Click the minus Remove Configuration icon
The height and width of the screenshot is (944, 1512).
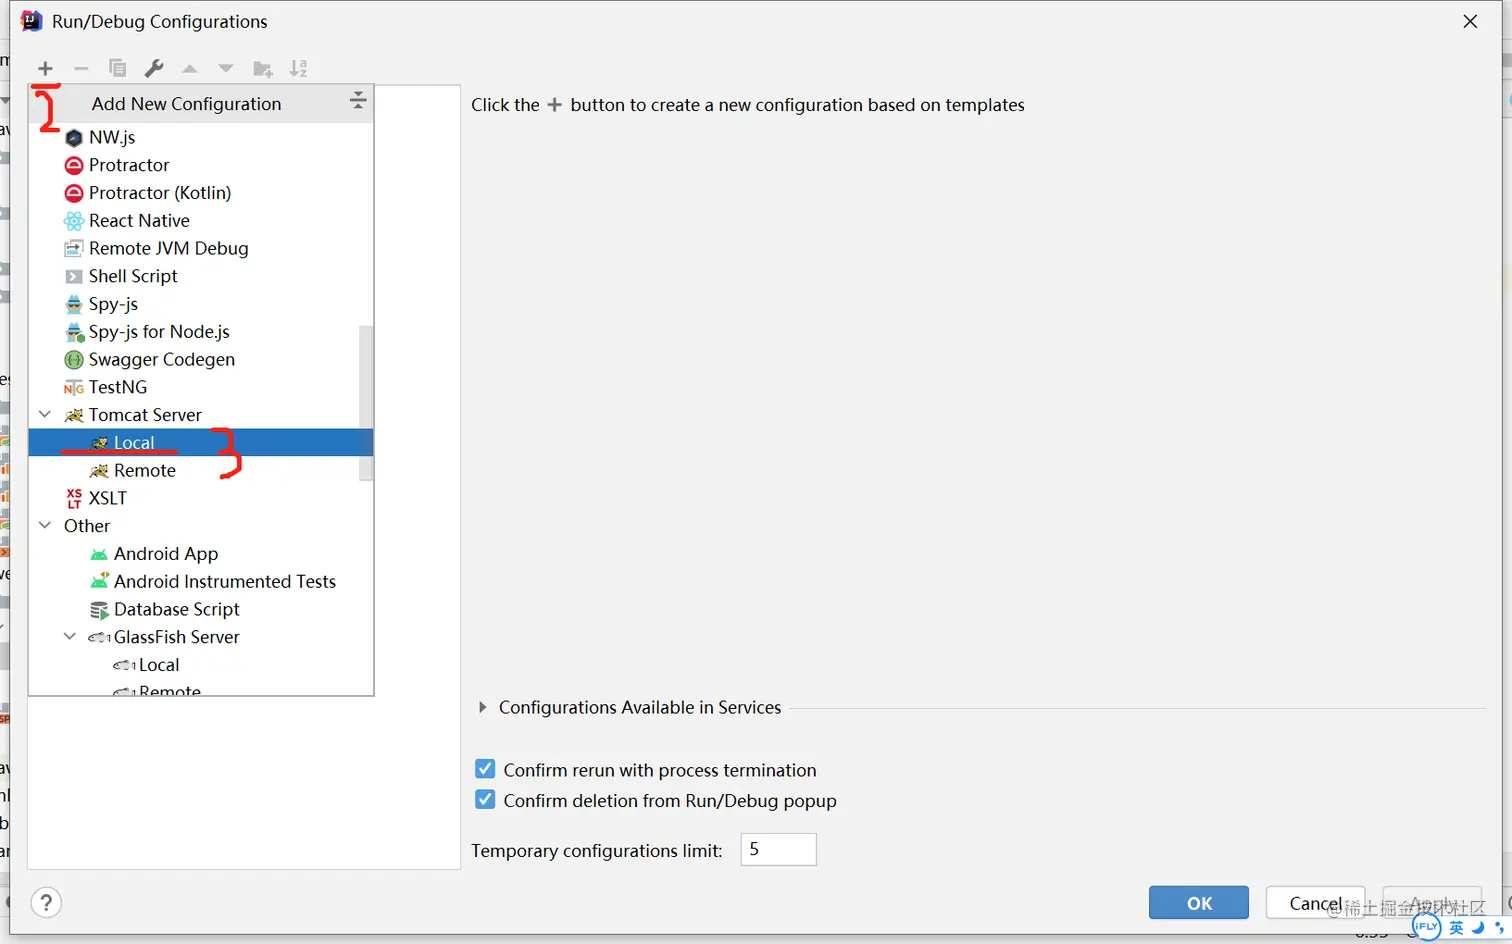pyautogui.click(x=81, y=68)
